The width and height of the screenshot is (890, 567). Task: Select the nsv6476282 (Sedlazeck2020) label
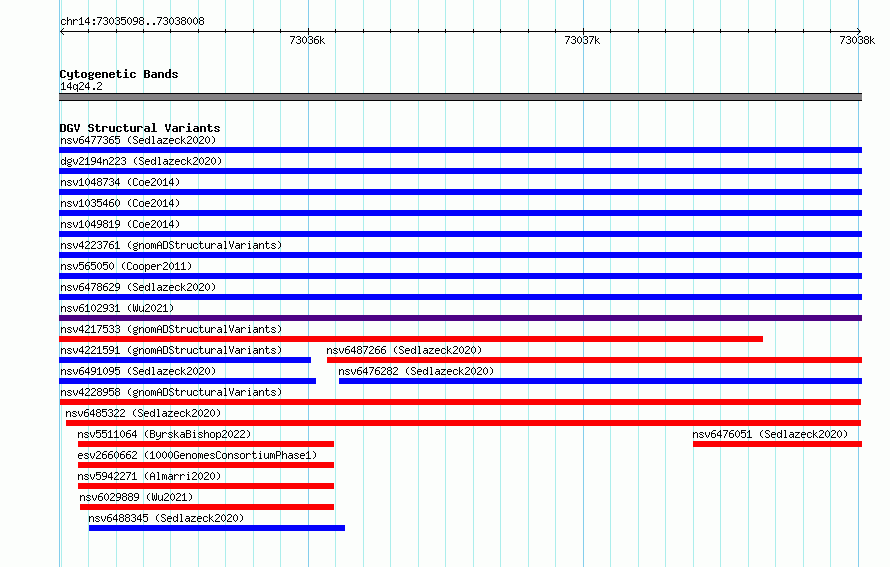pyautogui.click(x=416, y=371)
